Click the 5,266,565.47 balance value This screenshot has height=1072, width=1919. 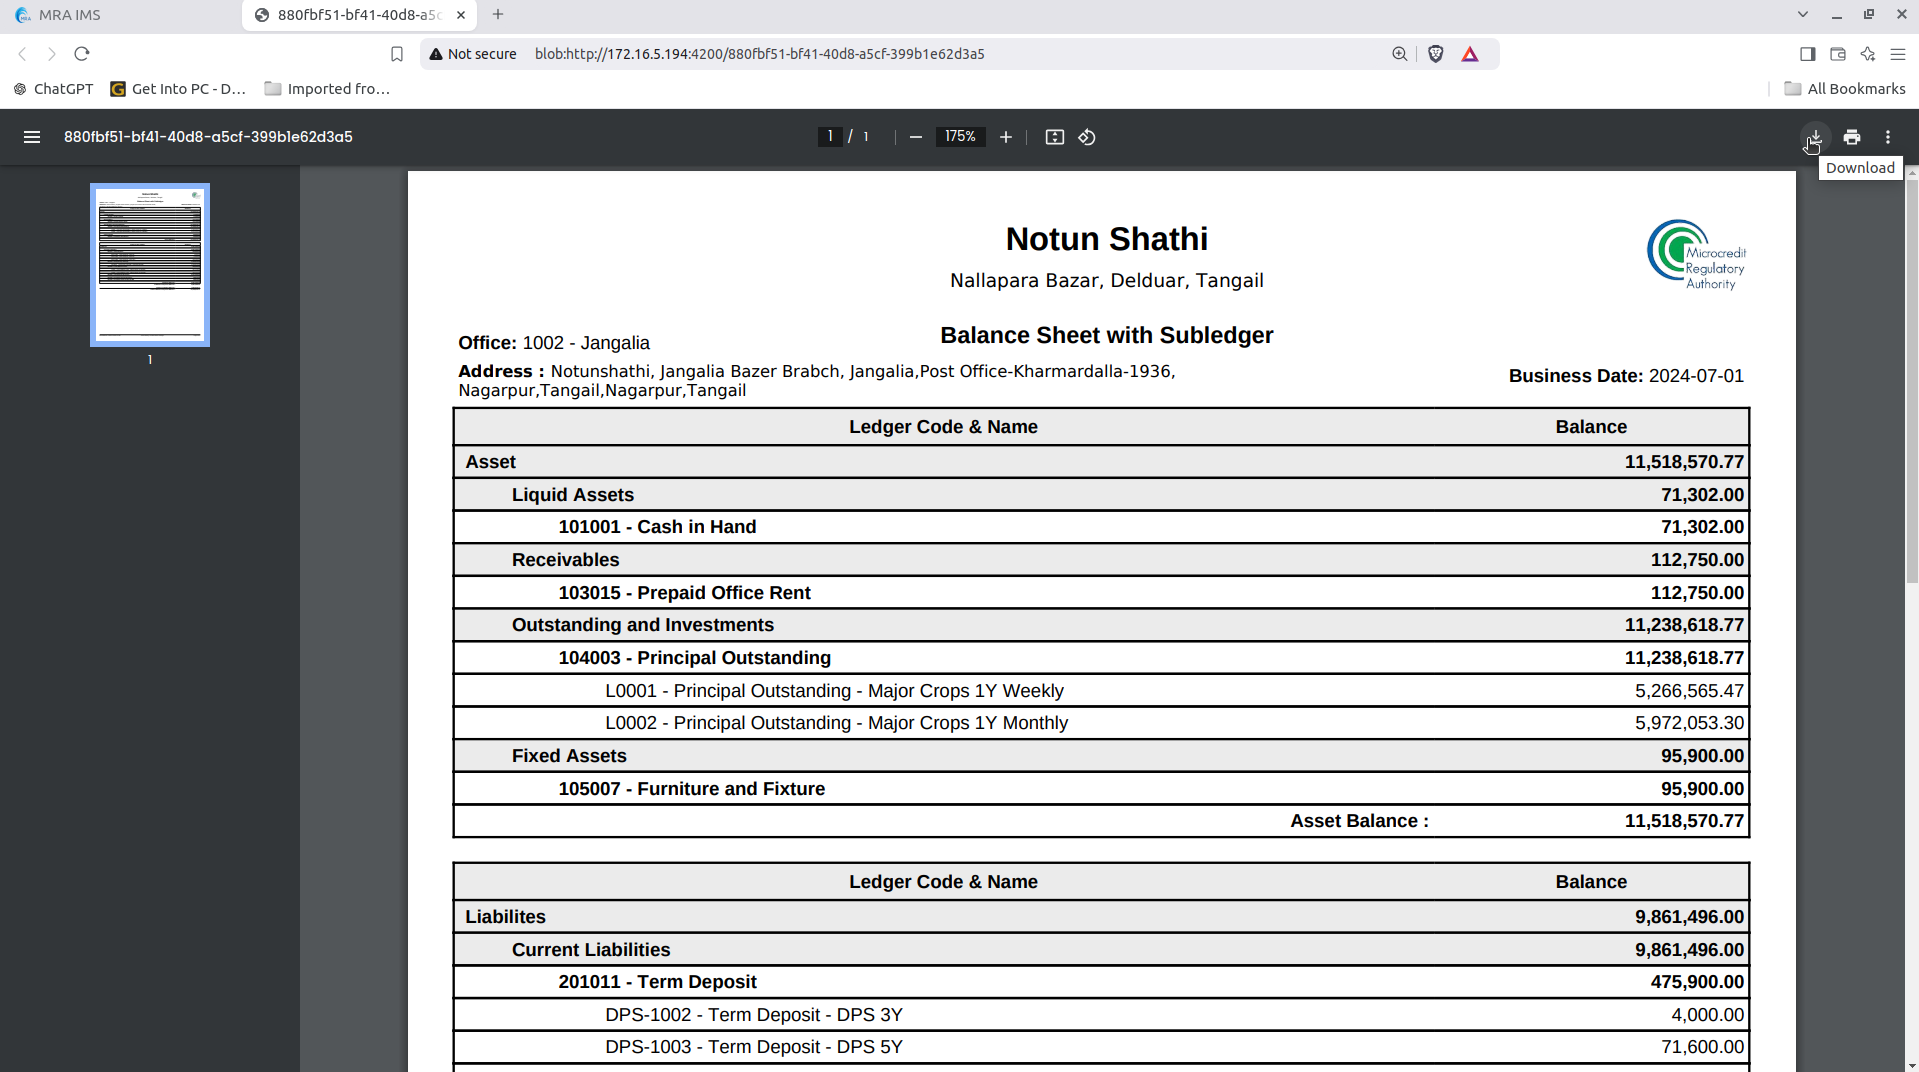1689,691
